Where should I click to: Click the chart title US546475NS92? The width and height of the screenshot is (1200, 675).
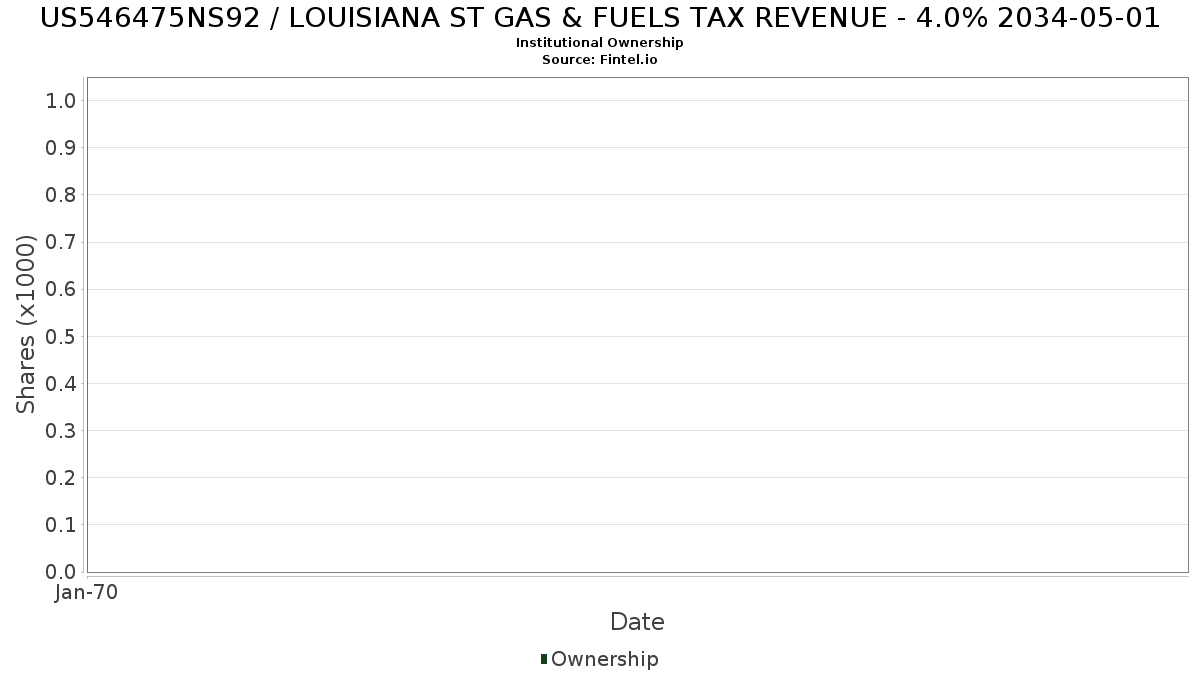pyautogui.click(x=600, y=17)
